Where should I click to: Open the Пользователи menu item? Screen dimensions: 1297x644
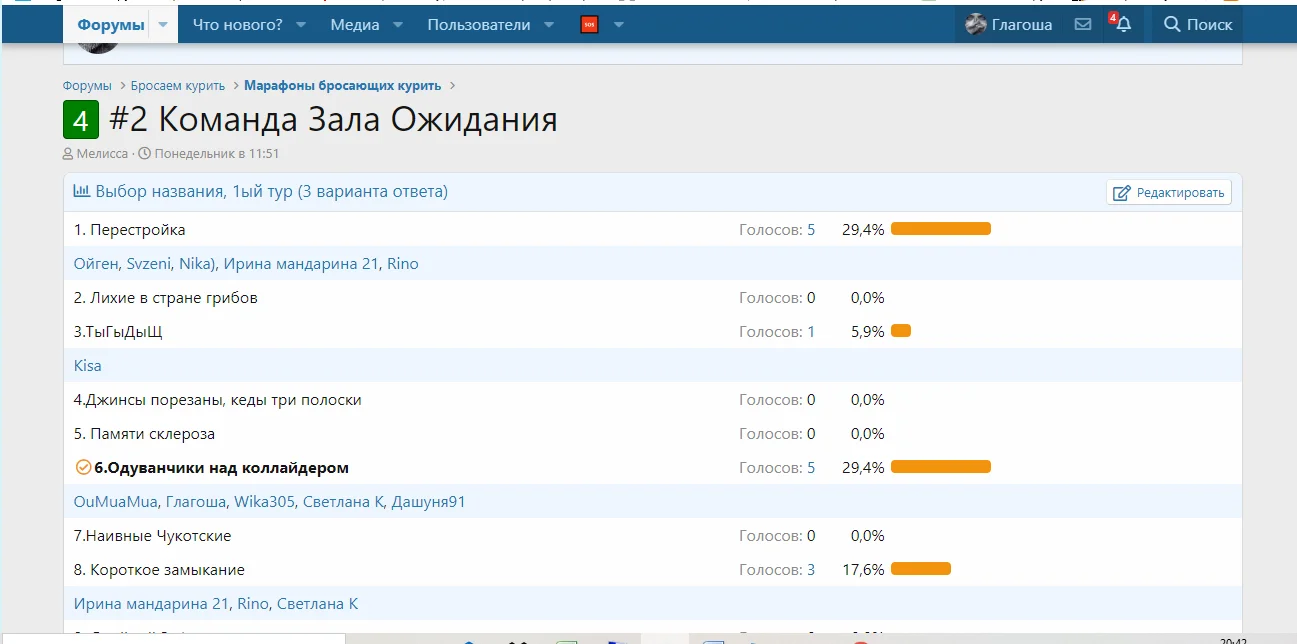point(478,25)
